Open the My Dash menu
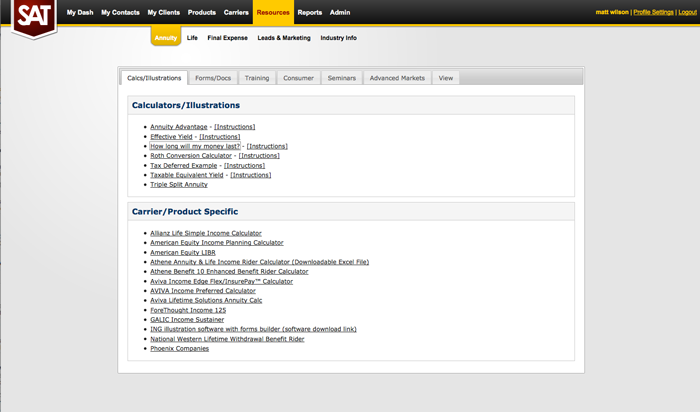The height and width of the screenshot is (412, 700). tap(80, 12)
